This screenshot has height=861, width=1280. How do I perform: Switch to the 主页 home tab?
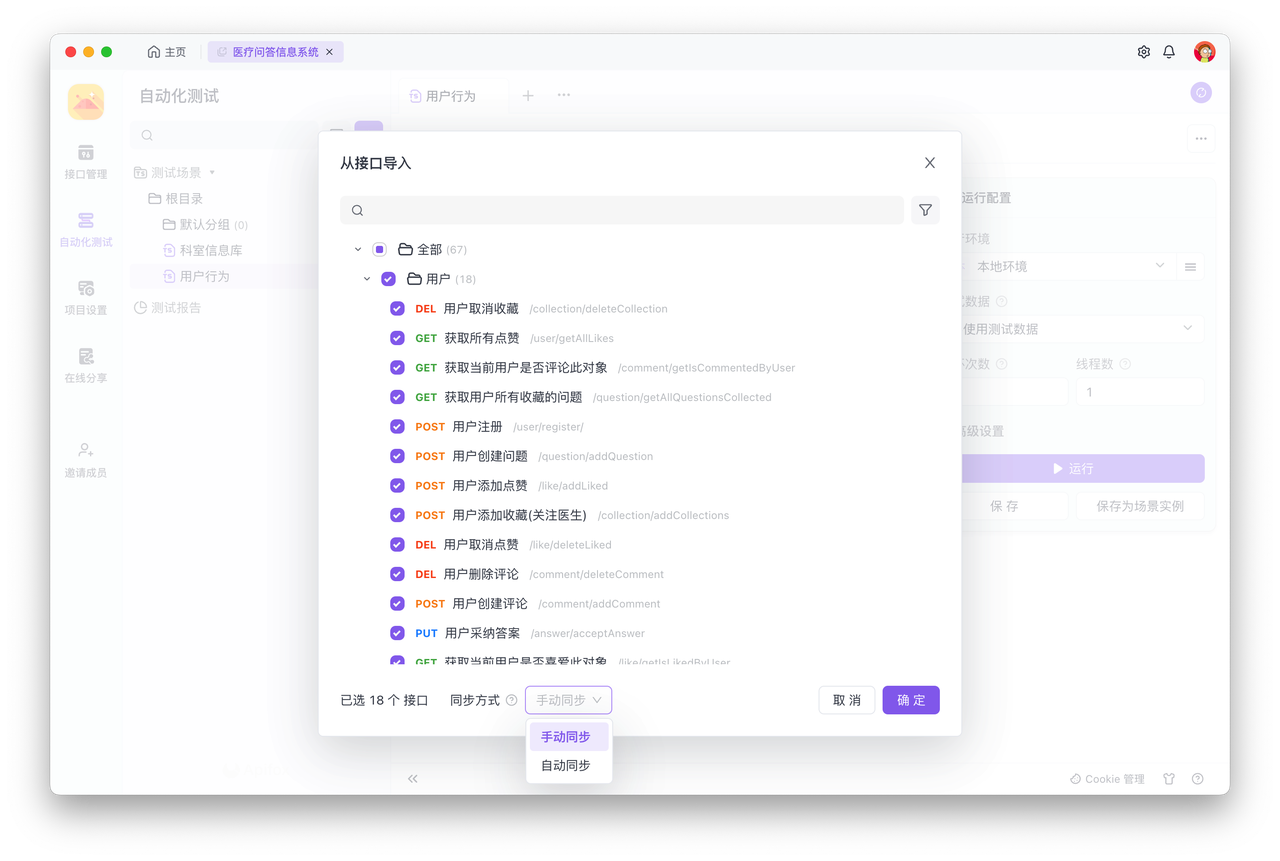coord(167,52)
